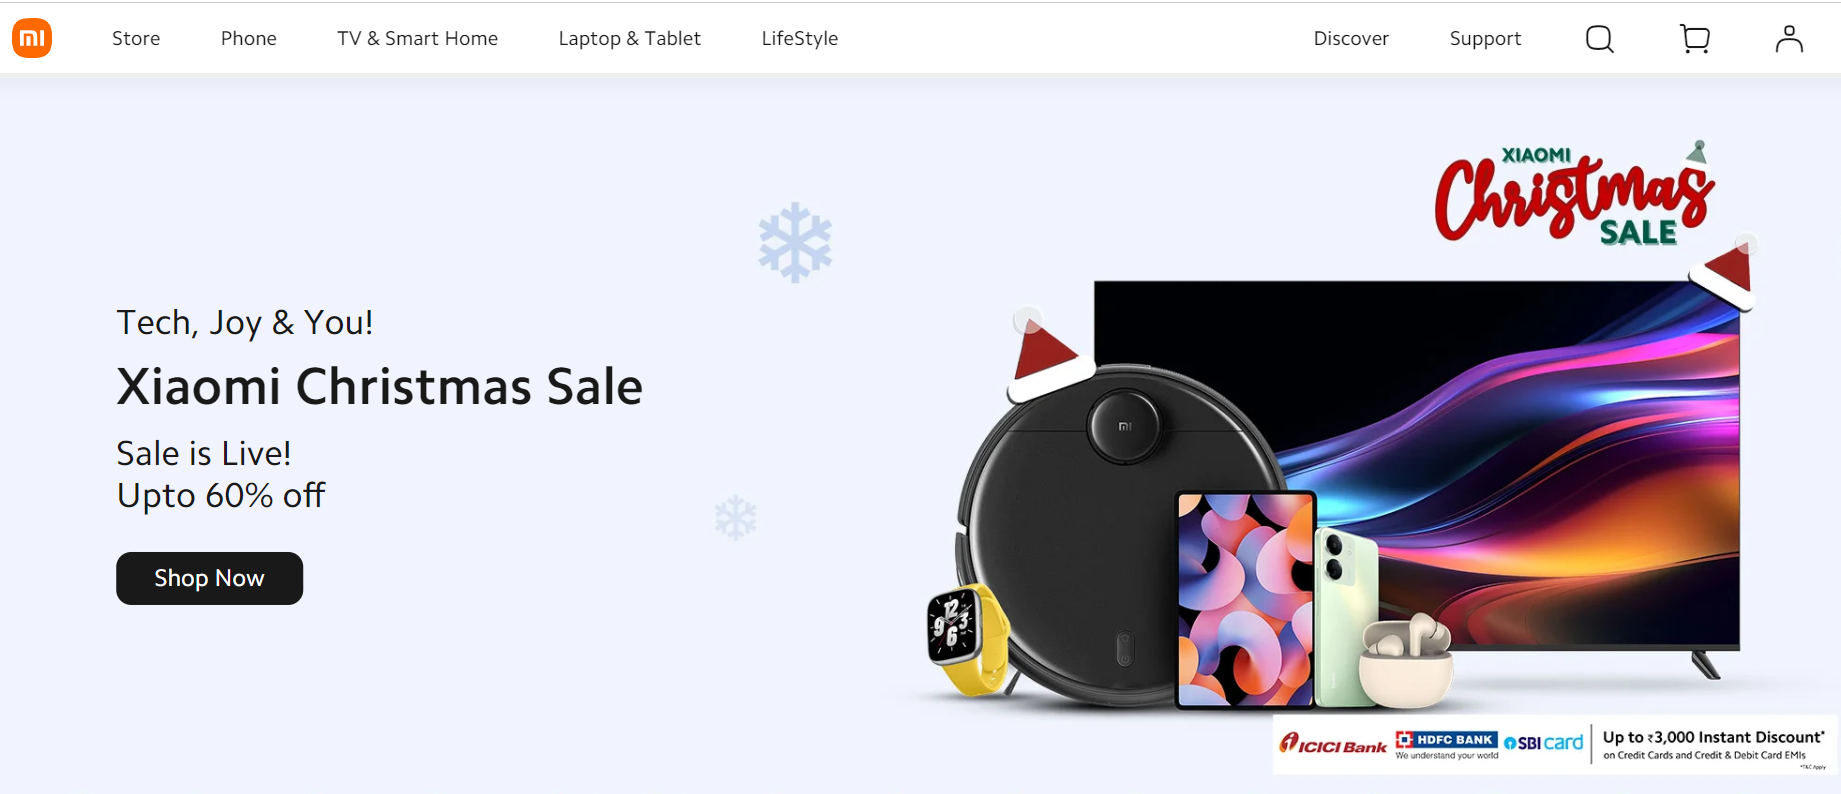The height and width of the screenshot is (794, 1841).
Task: Open the search magnifier icon
Action: click(1600, 39)
